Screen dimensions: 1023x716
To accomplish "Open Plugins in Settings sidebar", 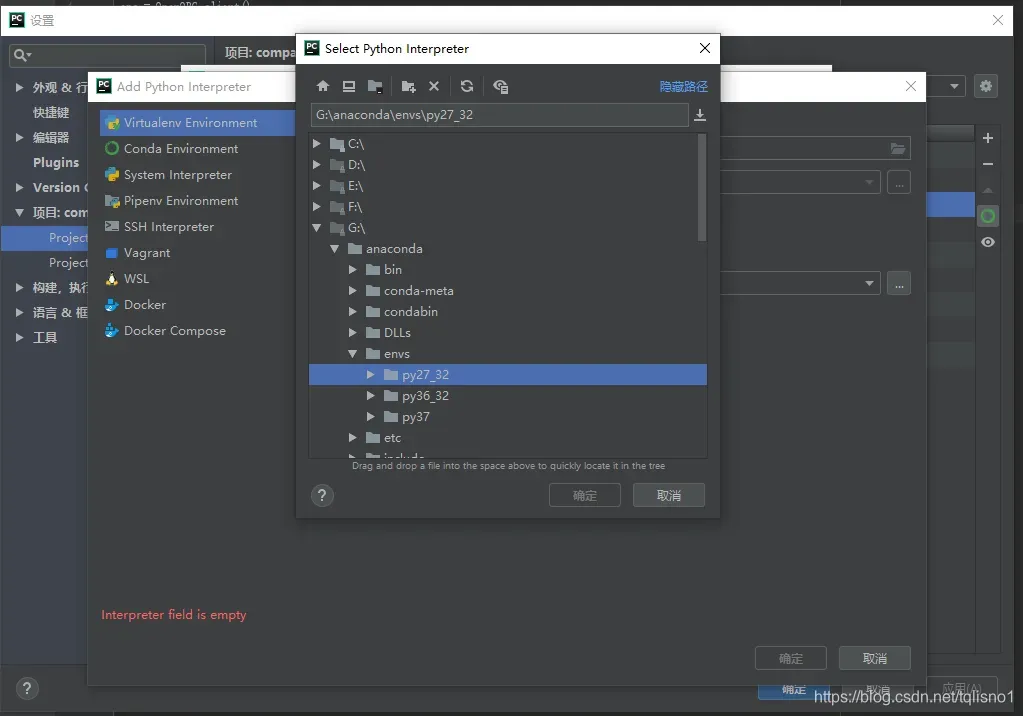I will click(56, 163).
